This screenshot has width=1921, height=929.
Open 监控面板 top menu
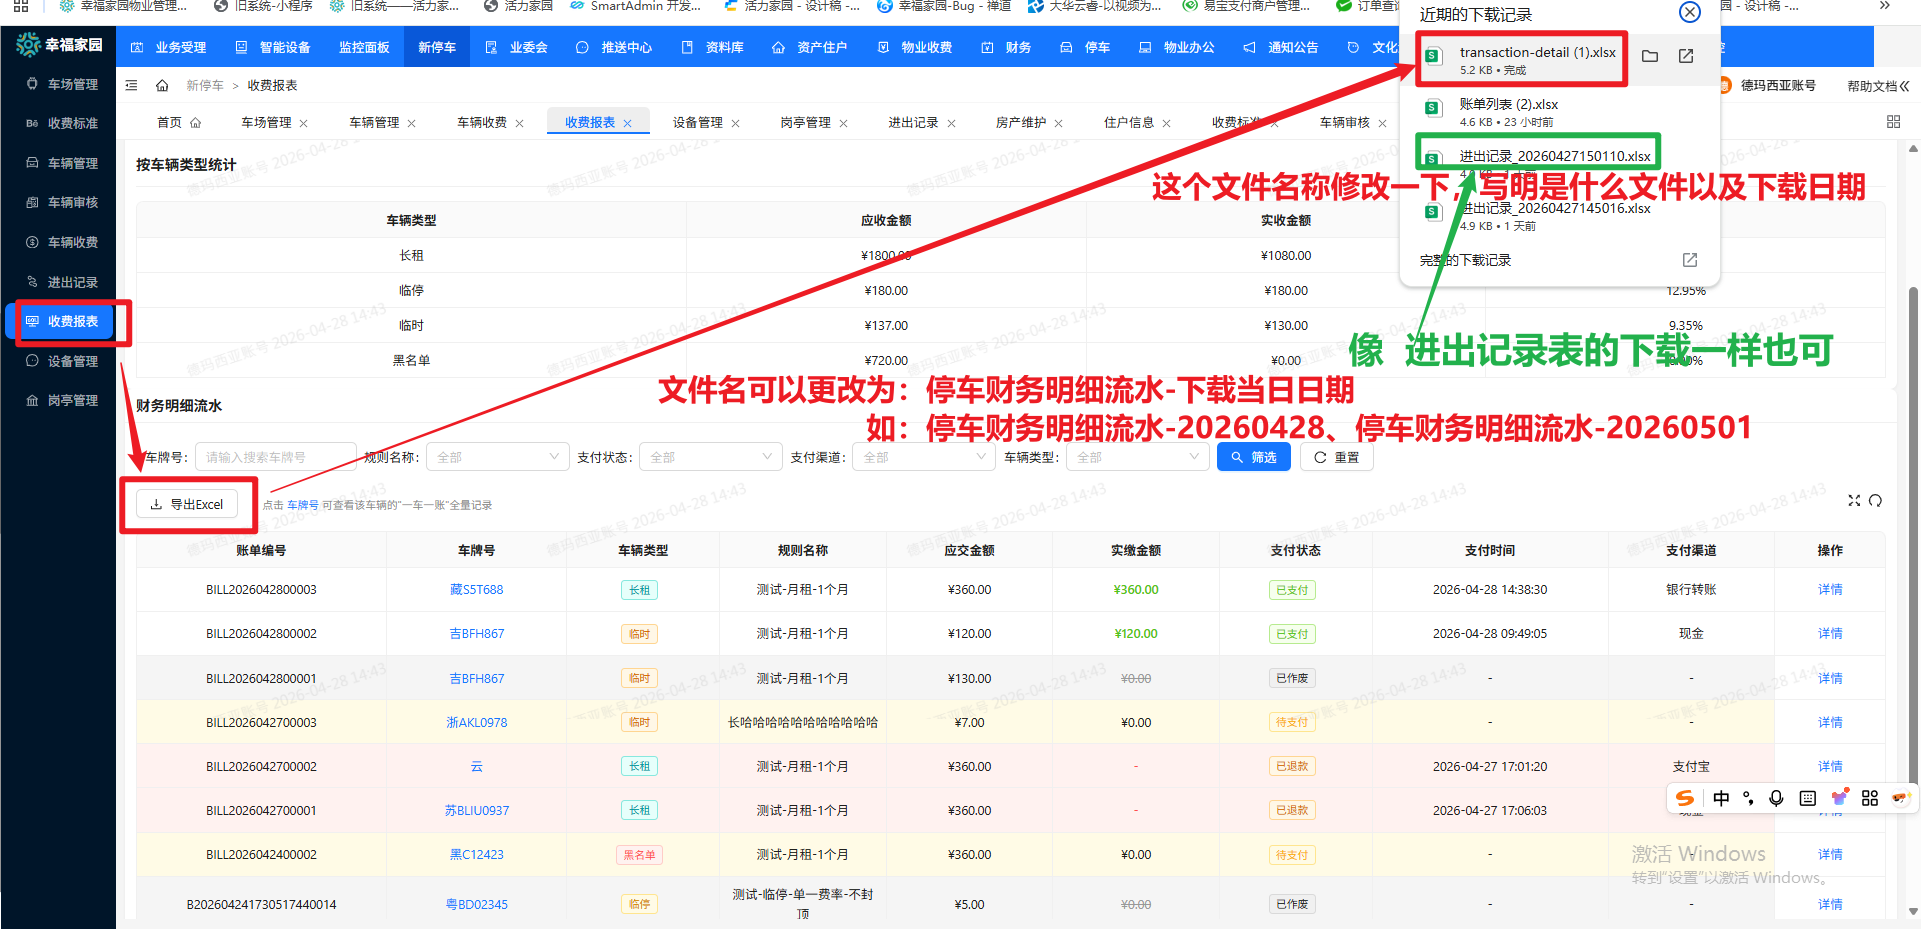(364, 47)
